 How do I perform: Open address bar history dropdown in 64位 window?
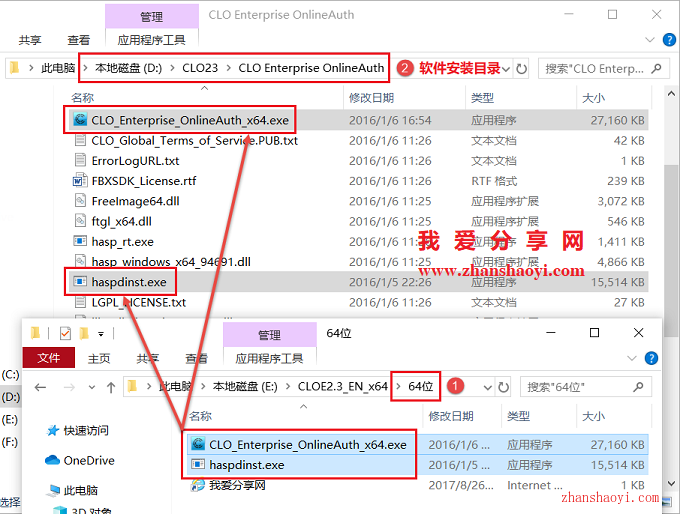click(x=488, y=387)
